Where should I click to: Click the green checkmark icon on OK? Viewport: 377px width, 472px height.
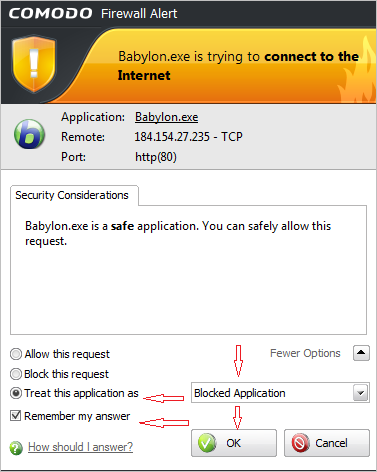pos(207,443)
